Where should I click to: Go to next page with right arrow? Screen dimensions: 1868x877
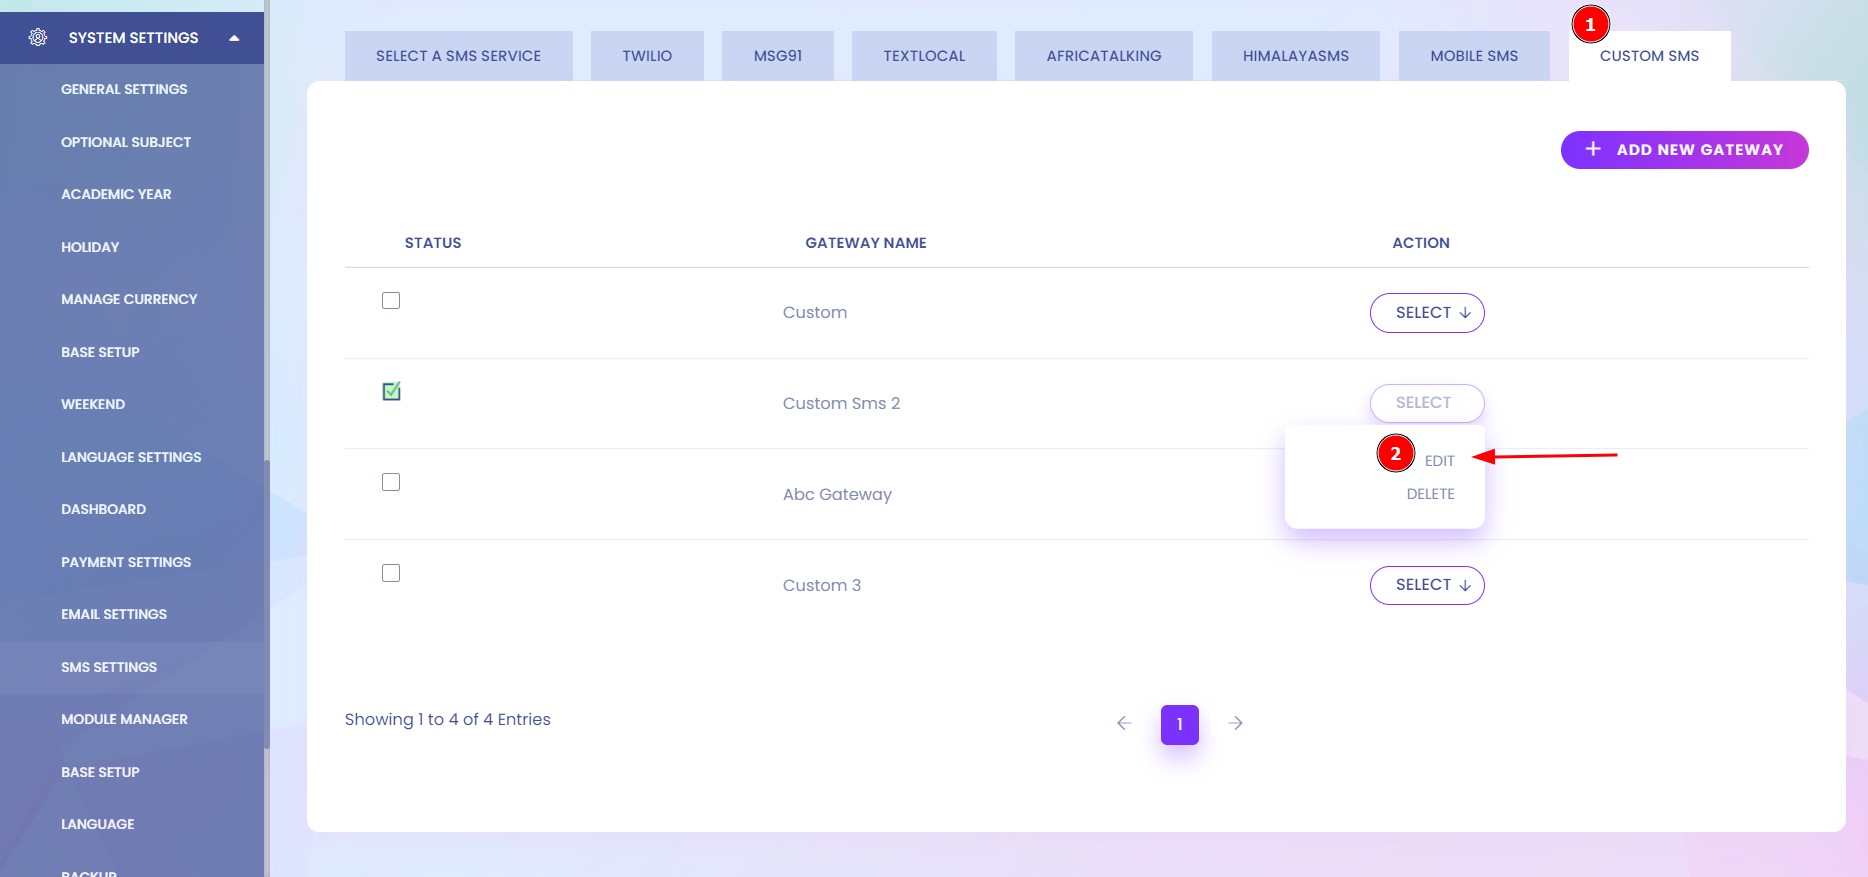pyautogui.click(x=1236, y=723)
